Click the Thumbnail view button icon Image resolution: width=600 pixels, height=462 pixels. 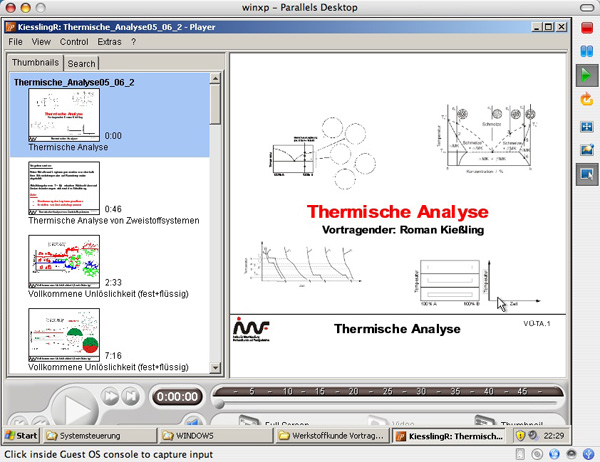[485, 421]
